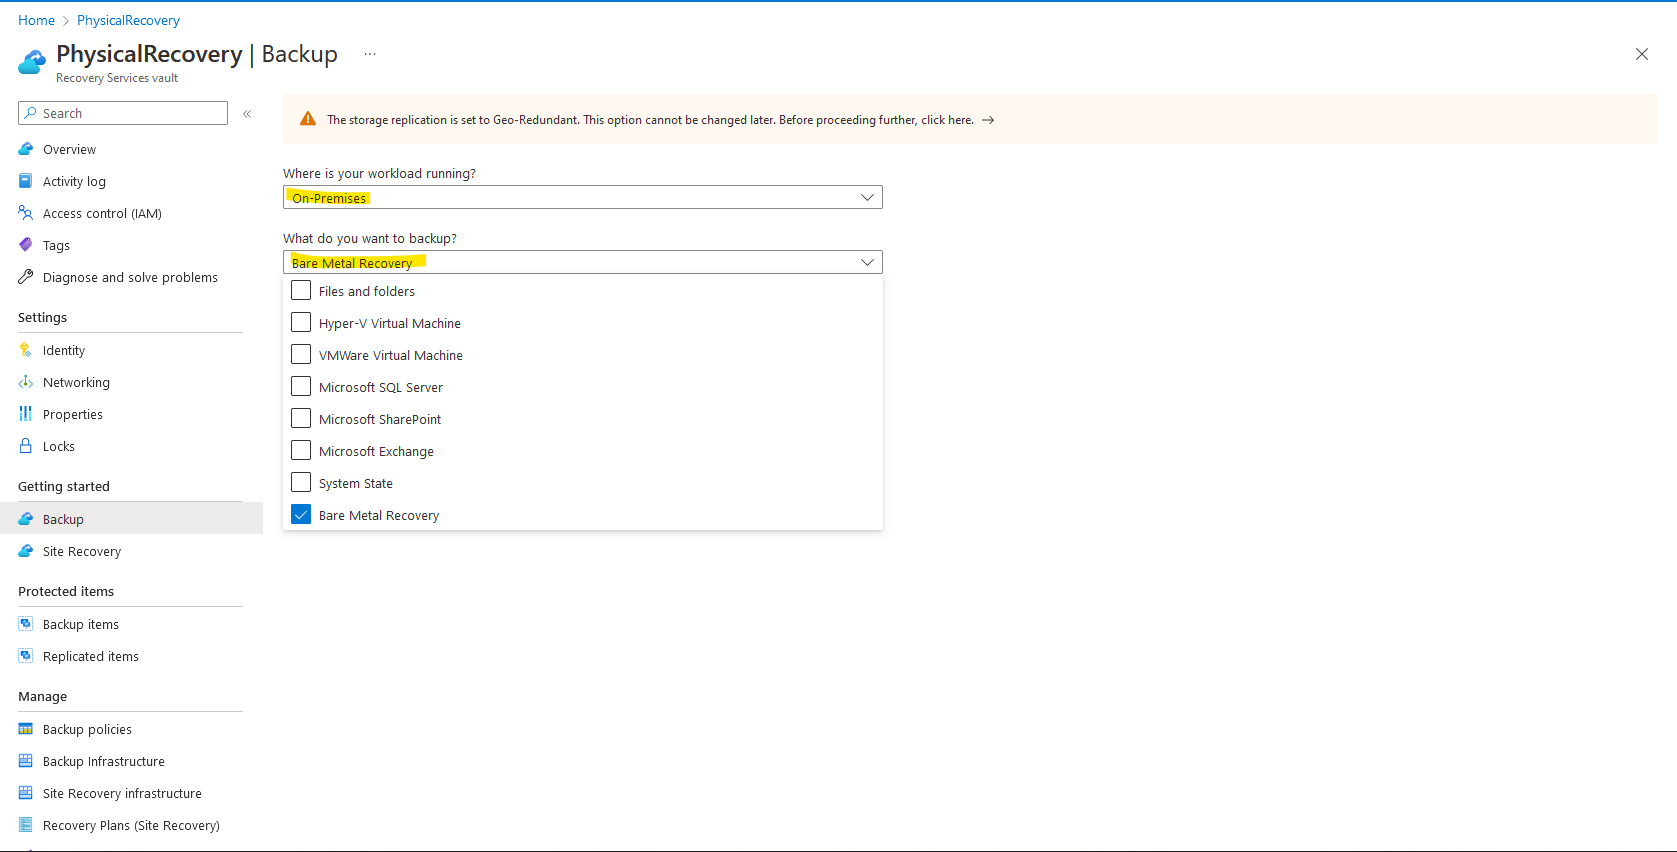Click the Diagnose and solve problems wrench icon
The image size is (1677, 852).
[26, 277]
